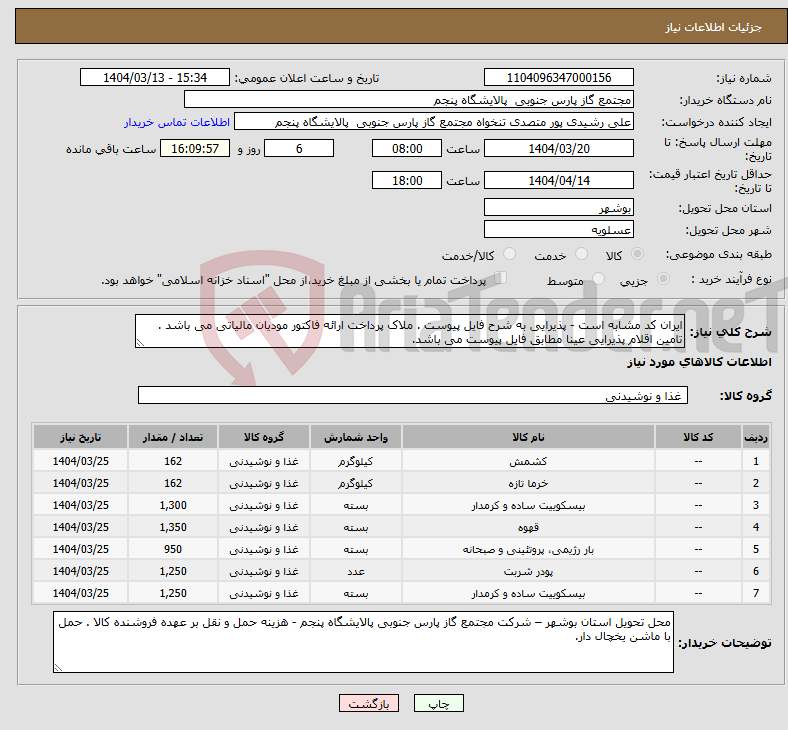The image size is (788, 730).
Task: Click the quantity 1,350 cell
Action: pos(173,527)
